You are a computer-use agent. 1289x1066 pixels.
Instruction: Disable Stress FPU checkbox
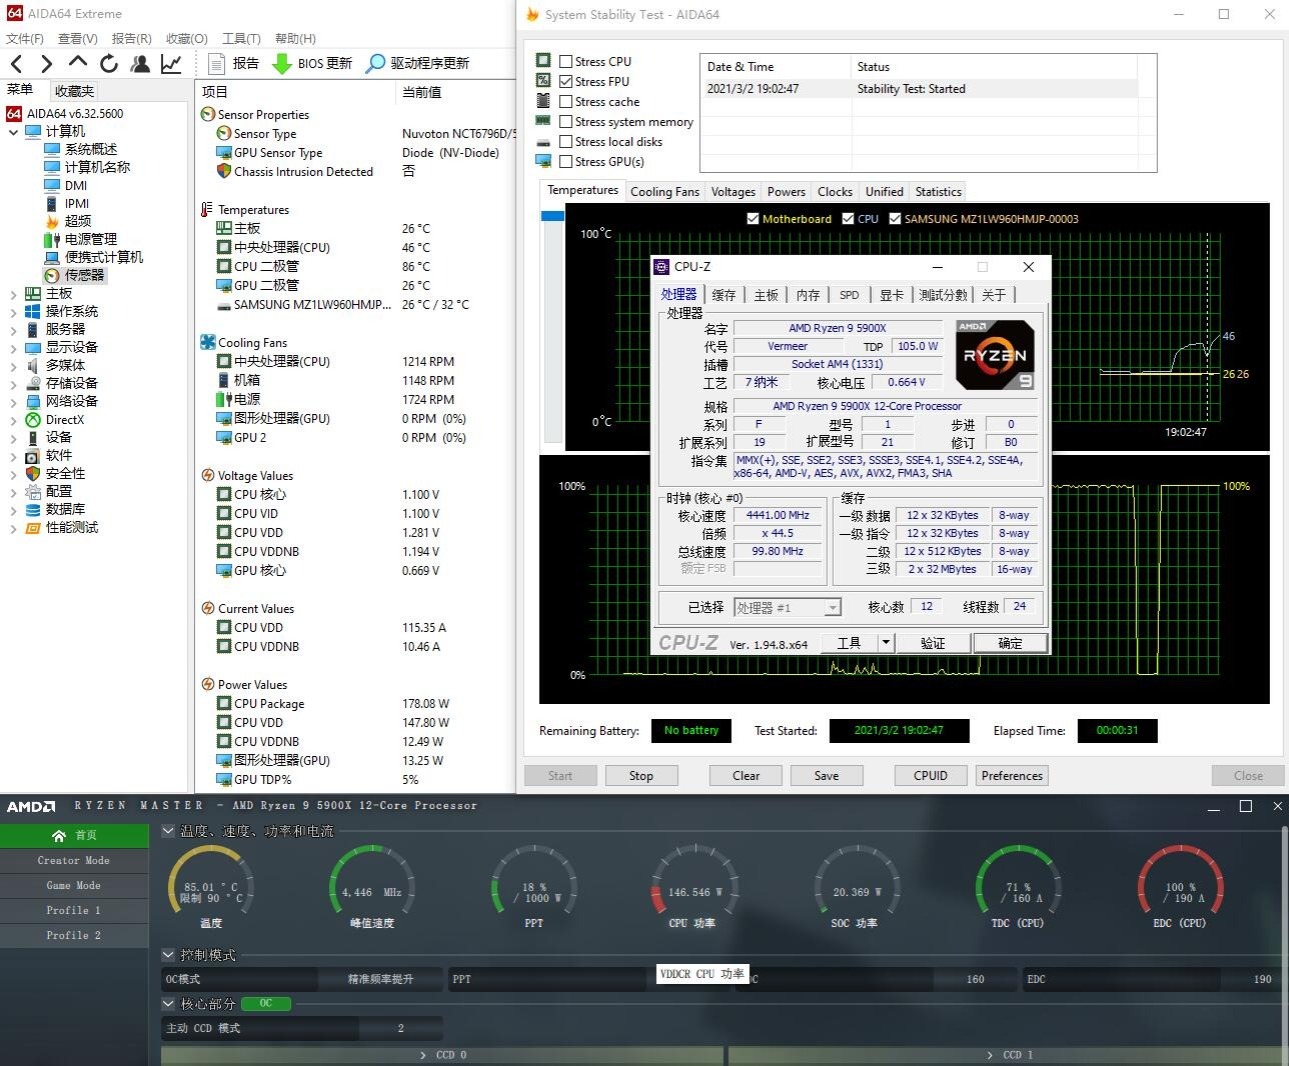click(x=566, y=81)
